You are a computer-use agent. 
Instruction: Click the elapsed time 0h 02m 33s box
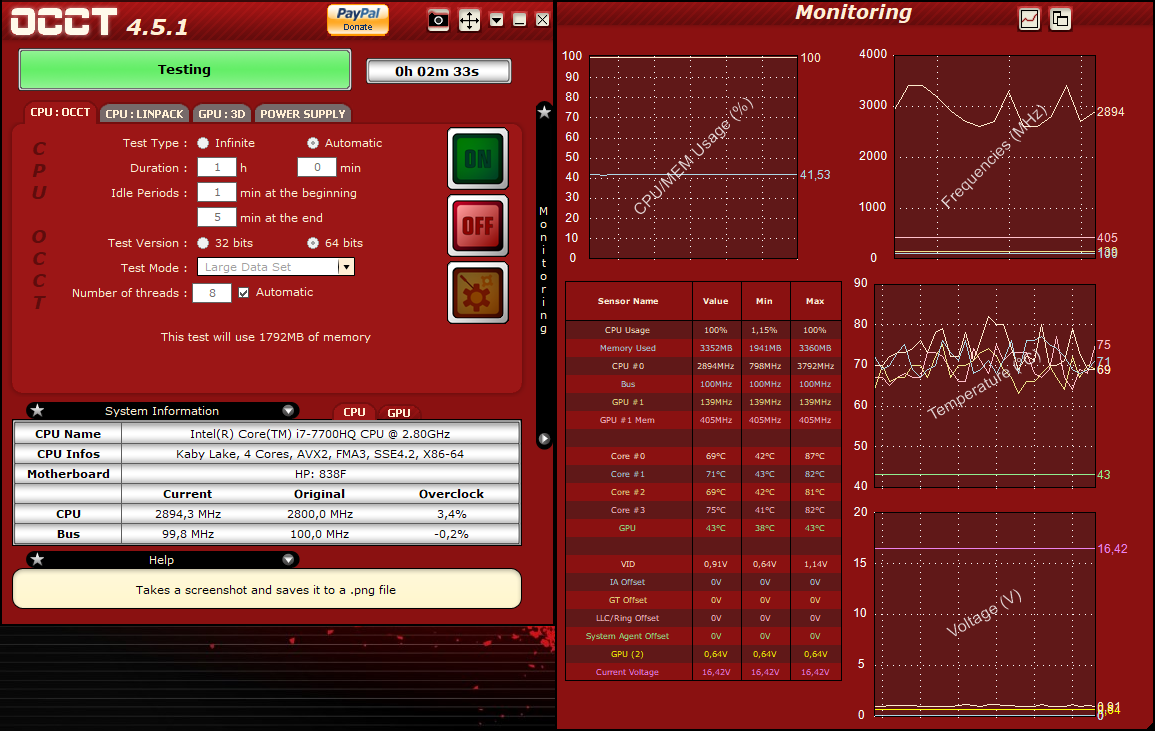(438, 71)
